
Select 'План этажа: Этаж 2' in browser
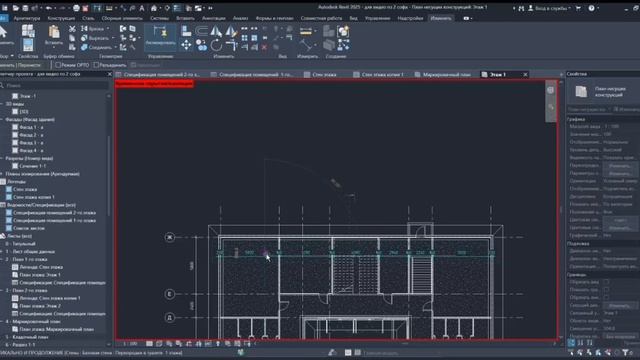[40, 306]
